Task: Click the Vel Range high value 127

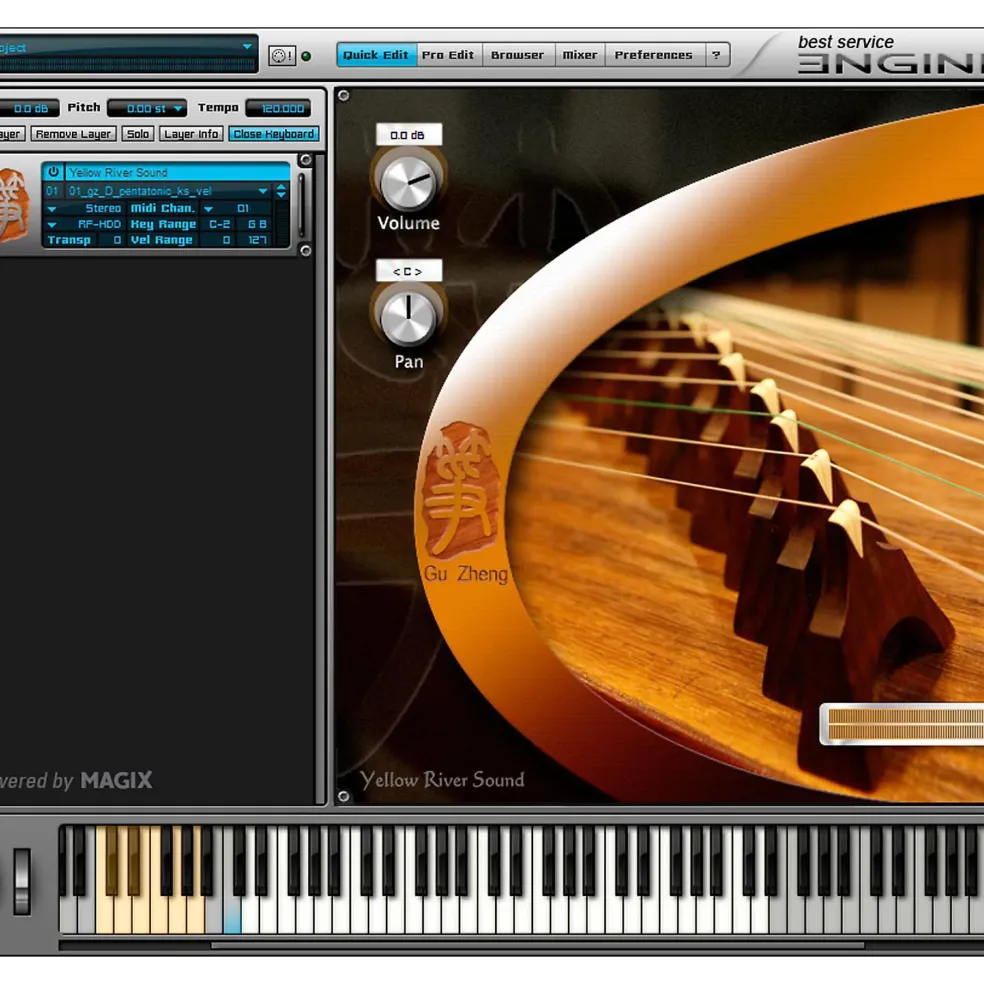Action: click(x=256, y=240)
